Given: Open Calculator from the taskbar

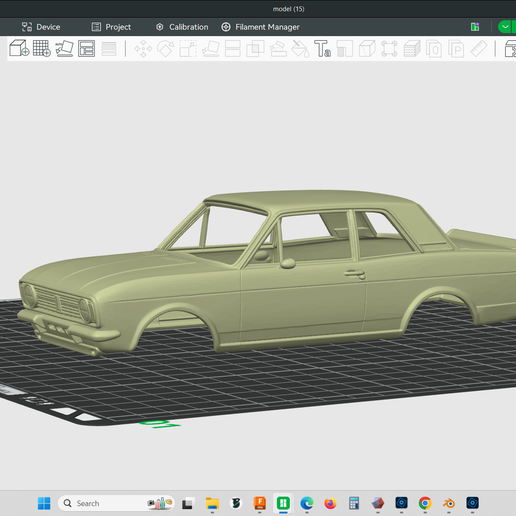Looking at the screenshot, I should [x=354, y=503].
